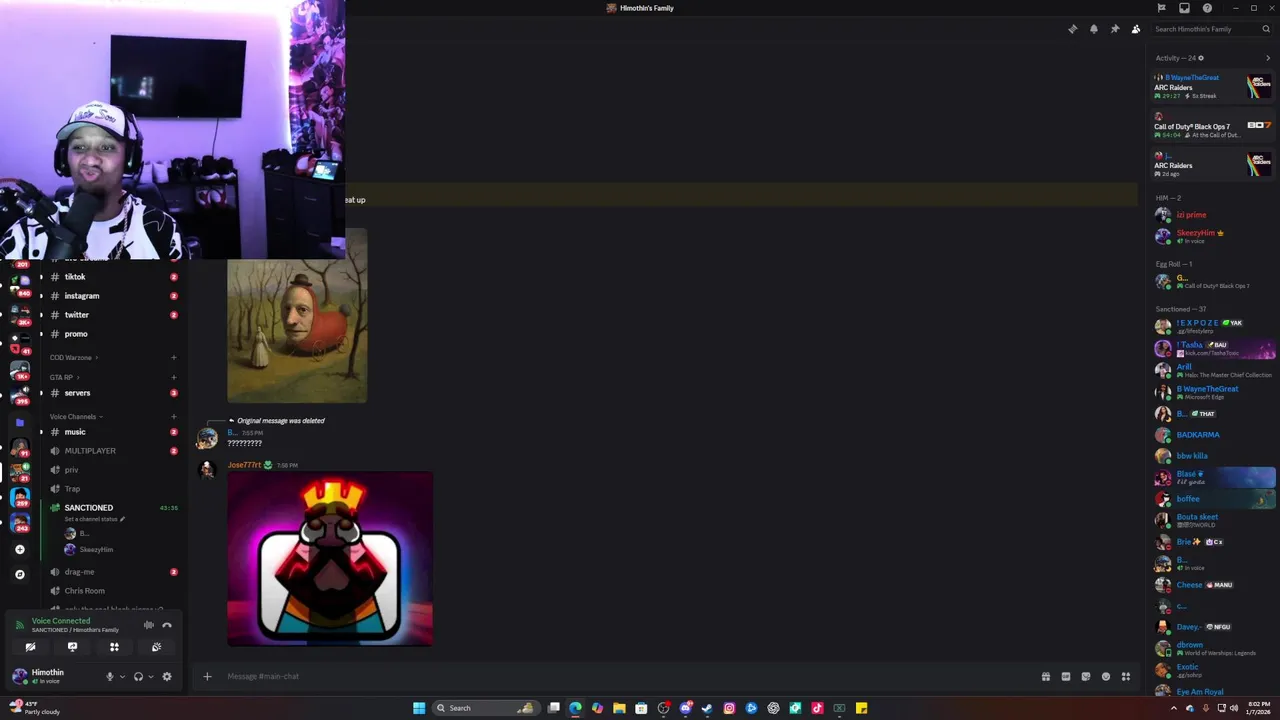
Task: Open User Settings gear icon
Action: 167,676
